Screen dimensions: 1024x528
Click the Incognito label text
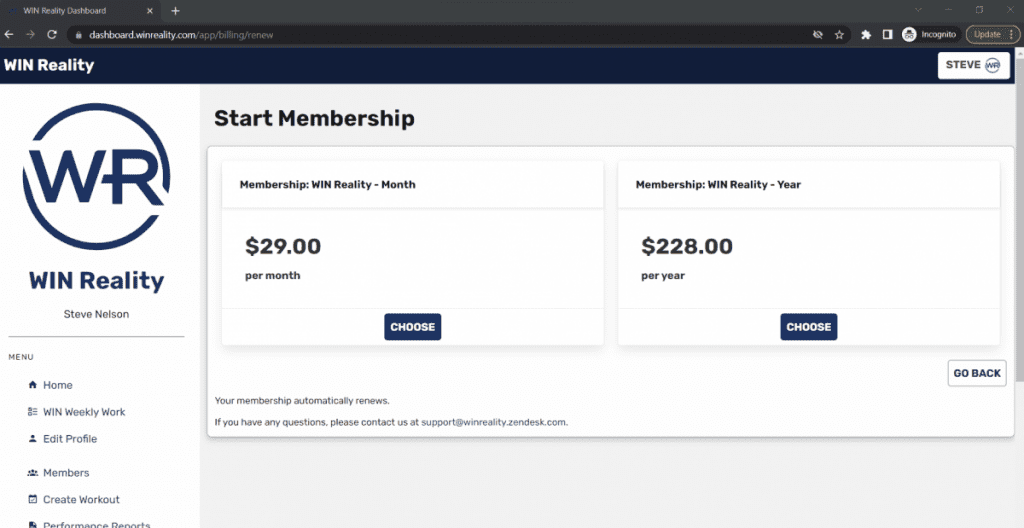[938, 35]
